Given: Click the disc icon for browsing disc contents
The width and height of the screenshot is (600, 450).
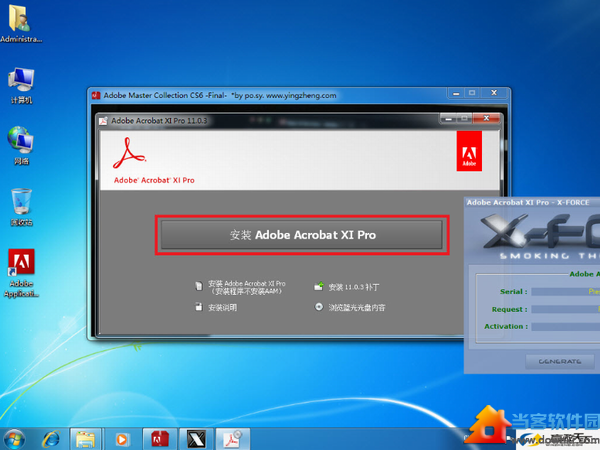Looking at the screenshot, I should (x=319, y=307).
